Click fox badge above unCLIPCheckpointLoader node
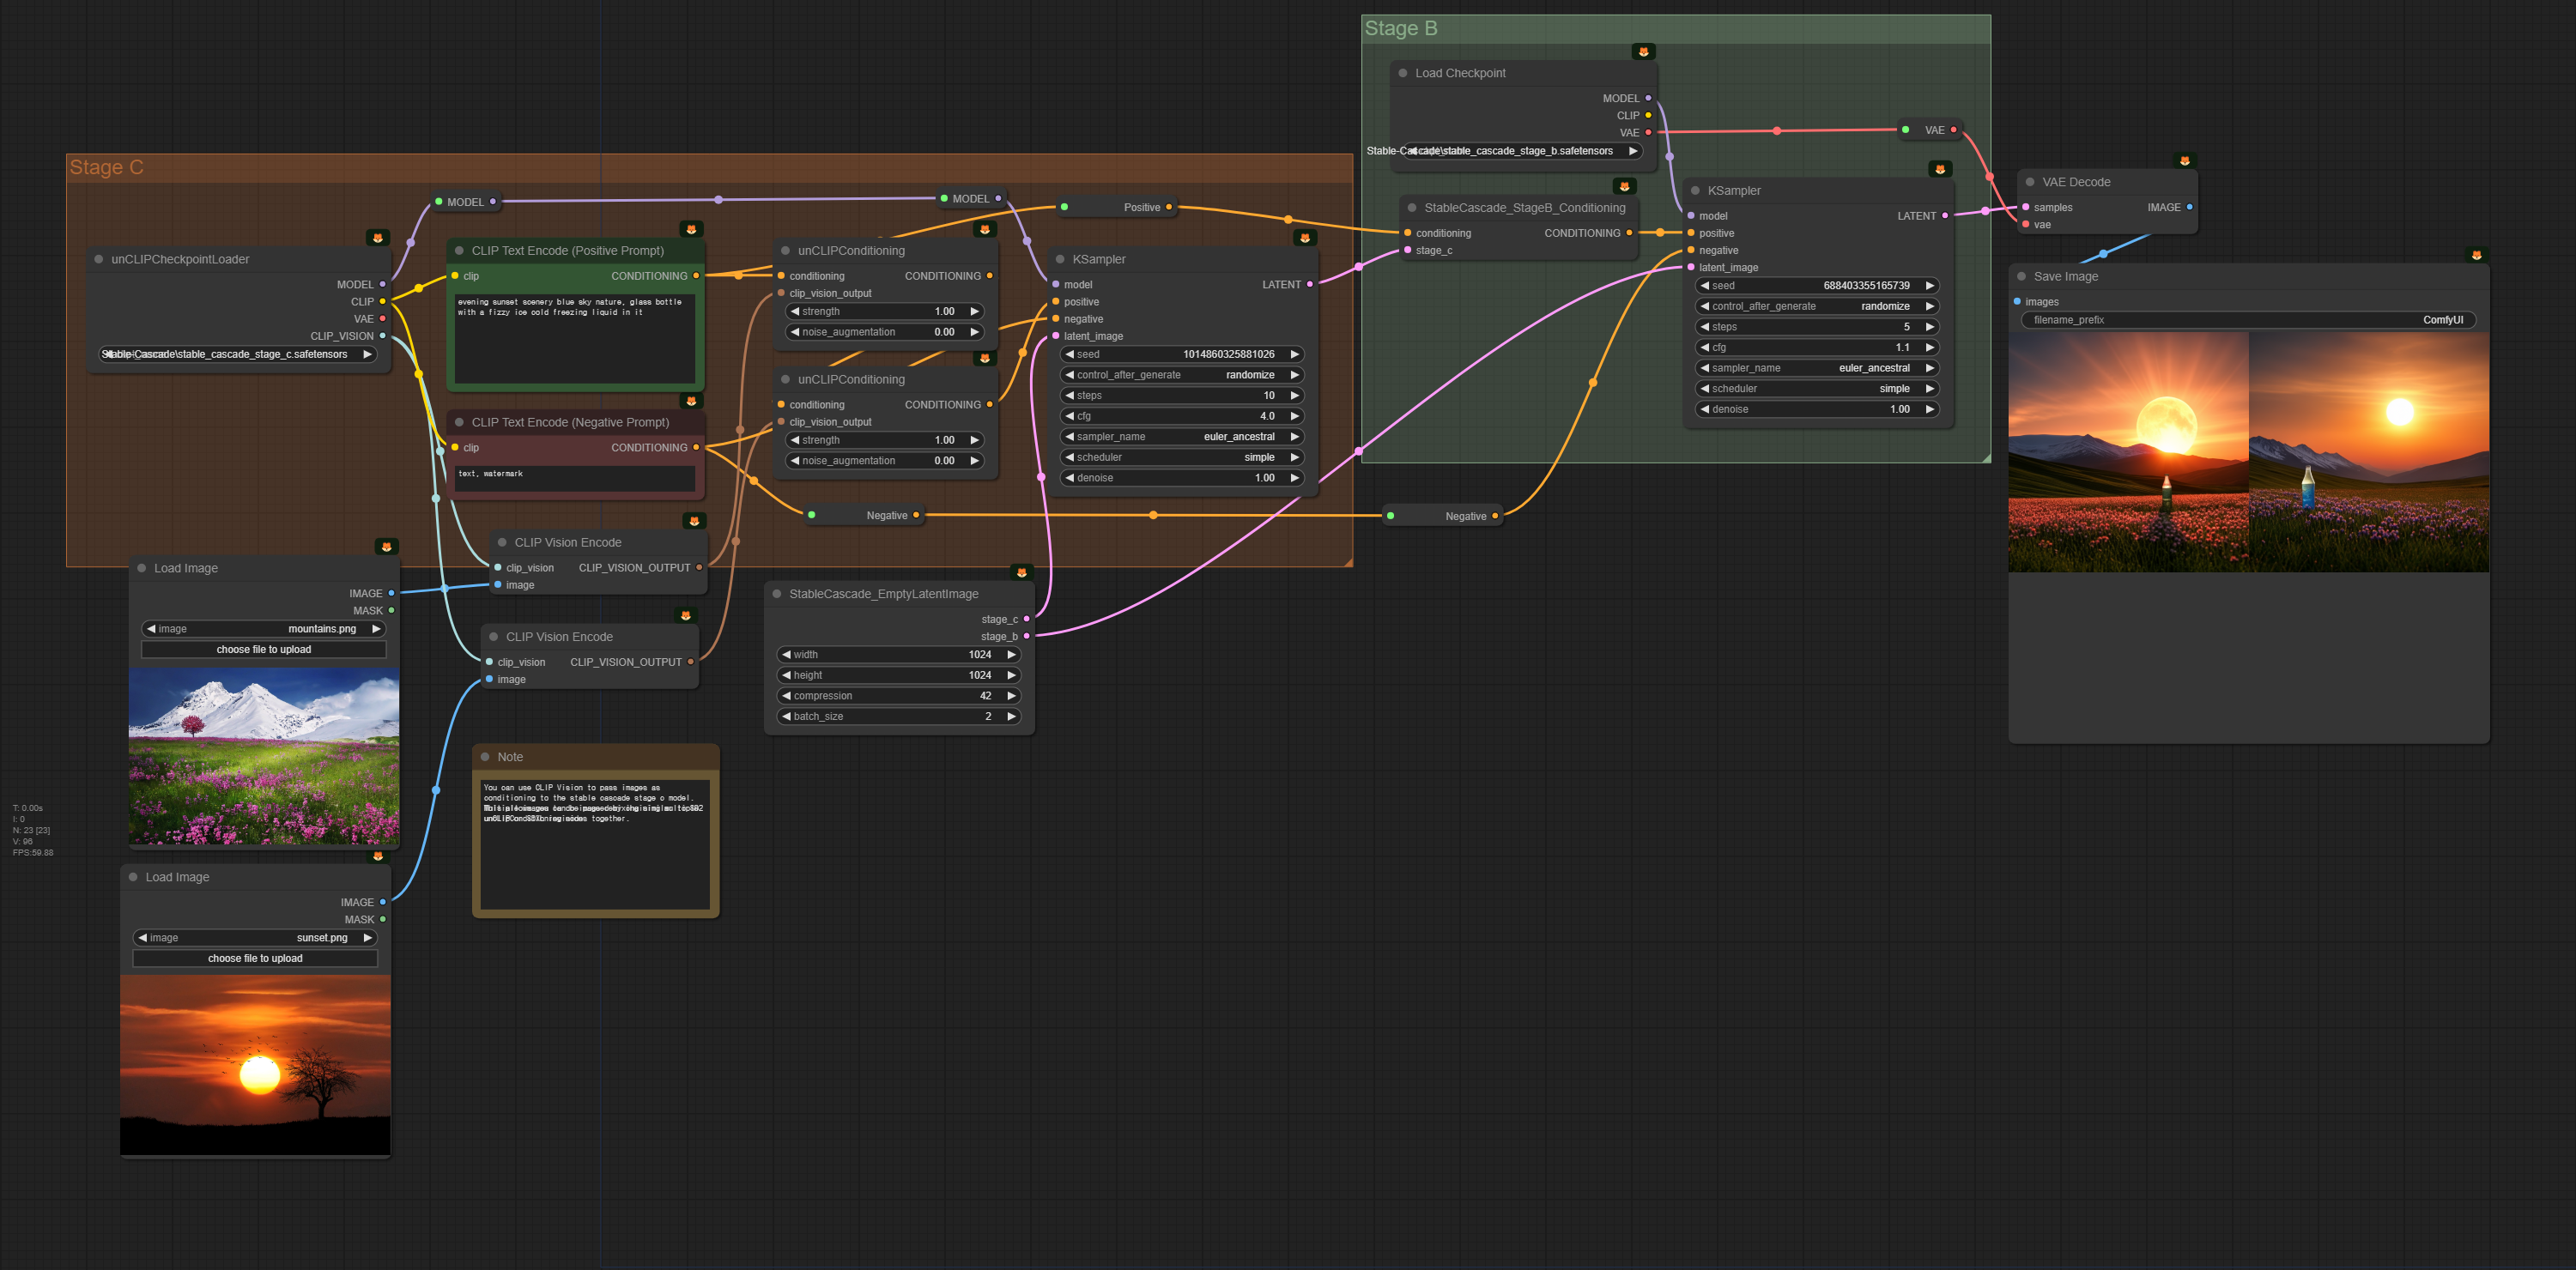This screenshot has width=2576, height=1270. 377,238
